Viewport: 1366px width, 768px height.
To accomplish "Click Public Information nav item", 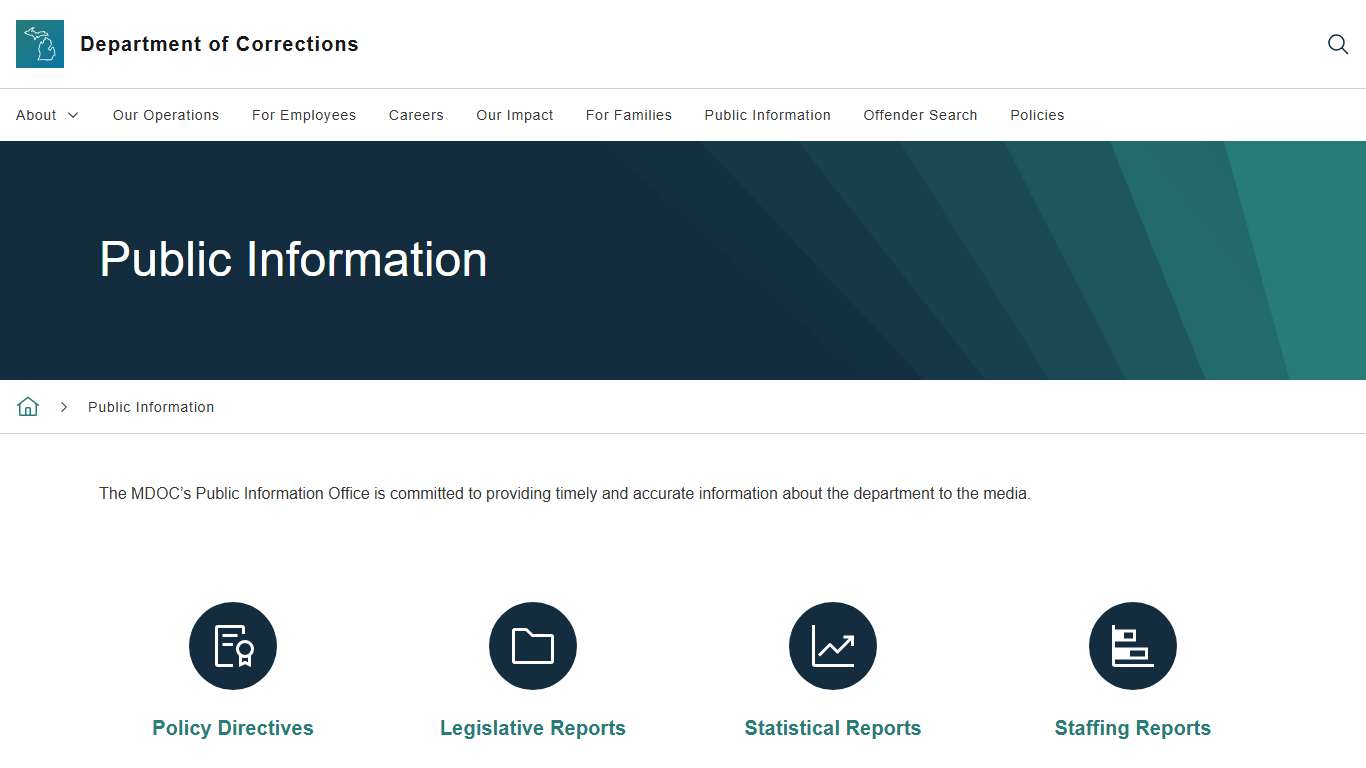I will click(767, 115).
